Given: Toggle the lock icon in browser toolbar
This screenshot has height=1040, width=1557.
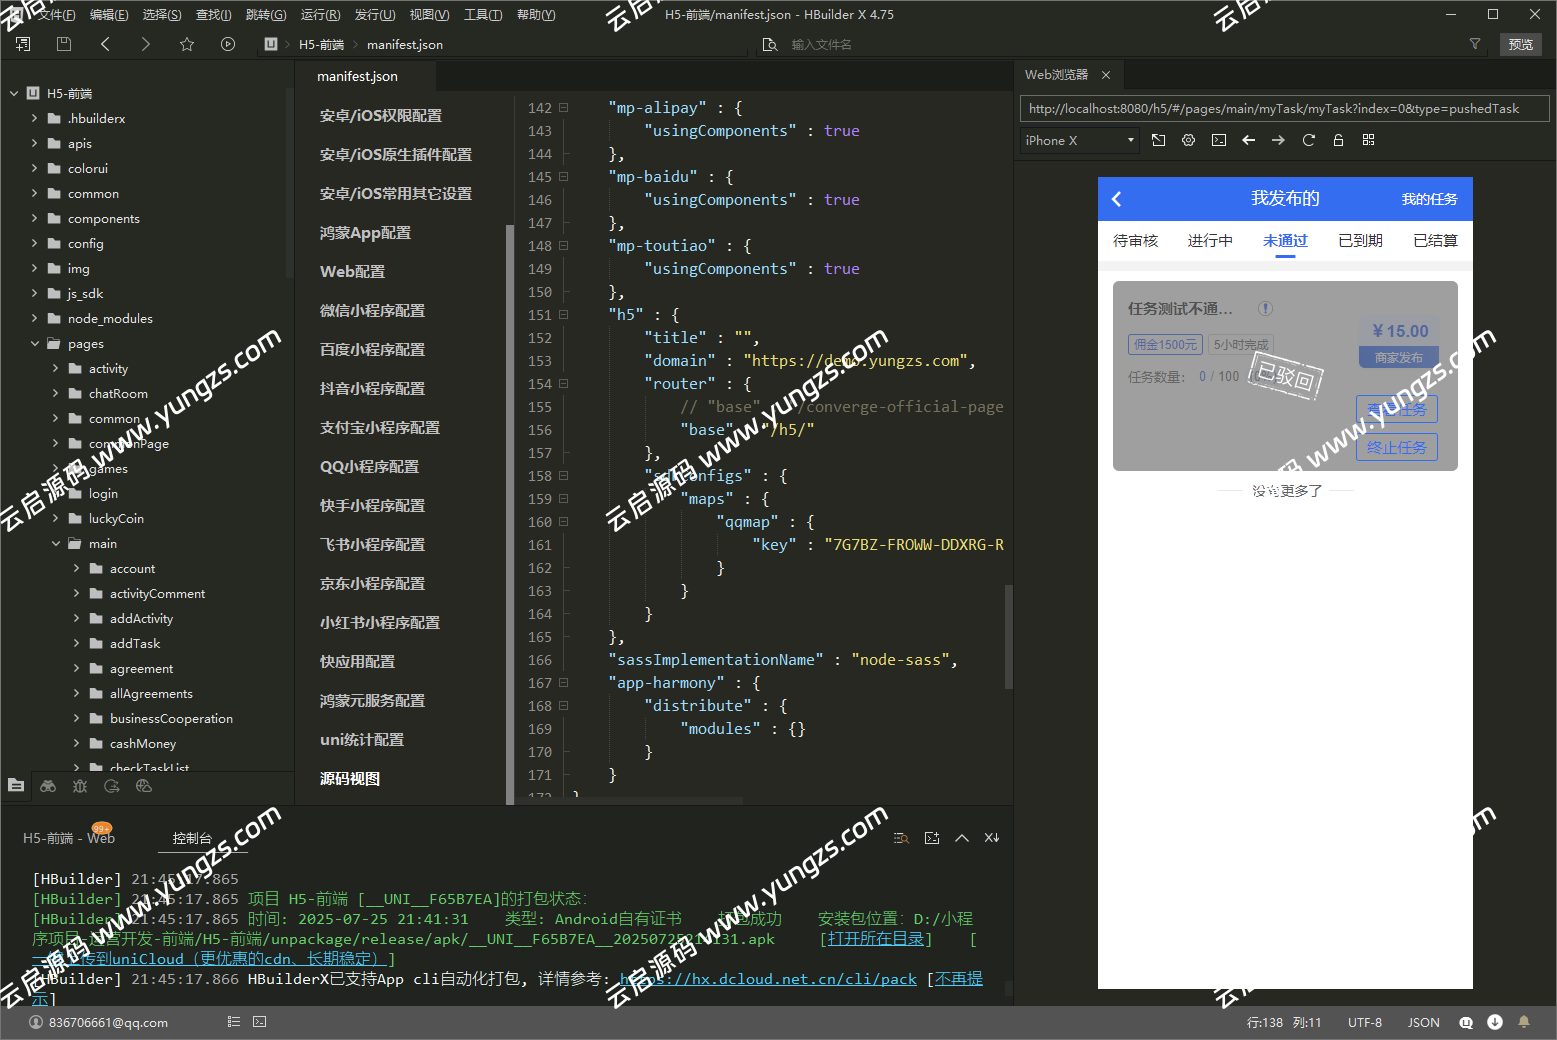Looking at the screenshot, I should coord(1338,140).
